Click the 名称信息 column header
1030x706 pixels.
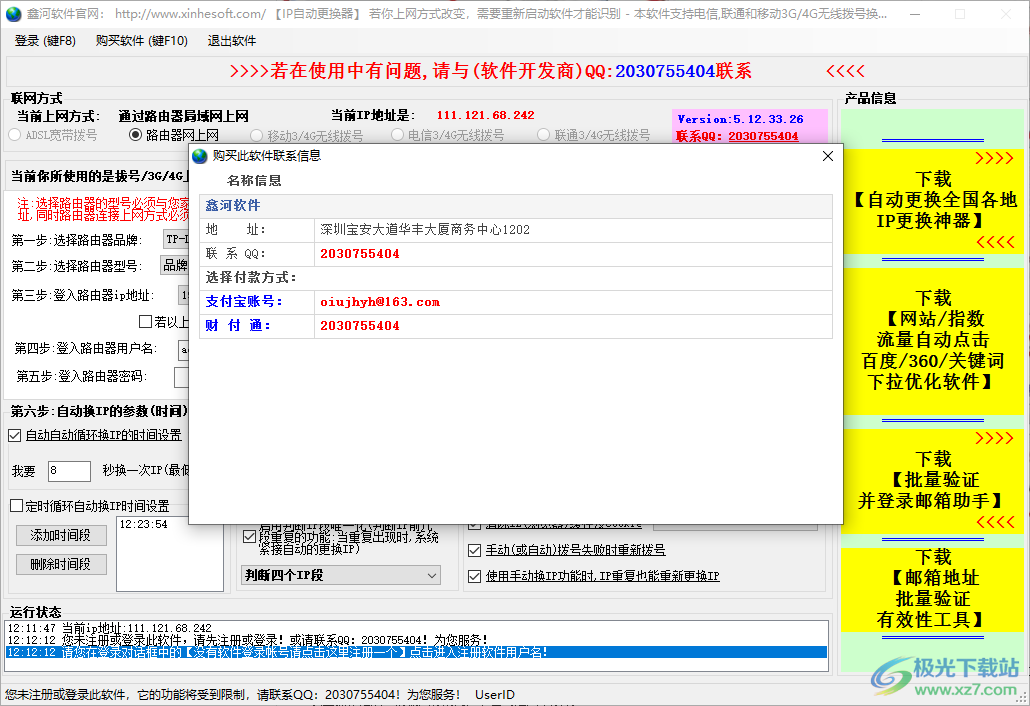coord(254,181)
